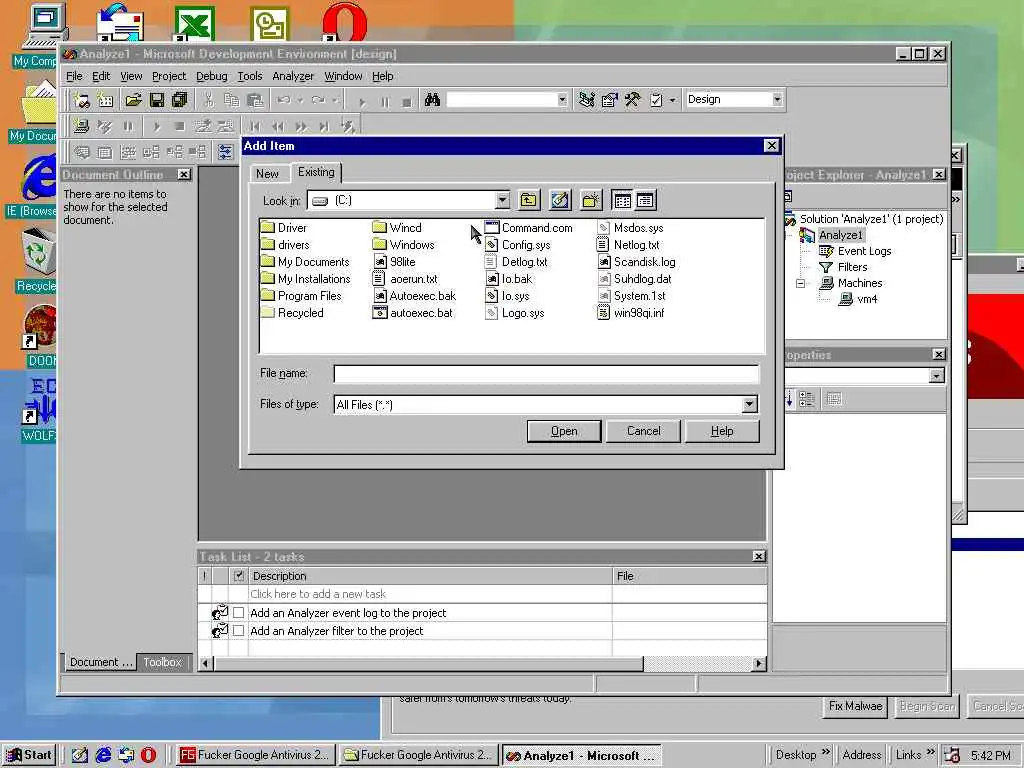Click the Cancel button in Add Item dialog
Image resolution: width=1024 pixels, height=768 pixels.
[643, 431]
